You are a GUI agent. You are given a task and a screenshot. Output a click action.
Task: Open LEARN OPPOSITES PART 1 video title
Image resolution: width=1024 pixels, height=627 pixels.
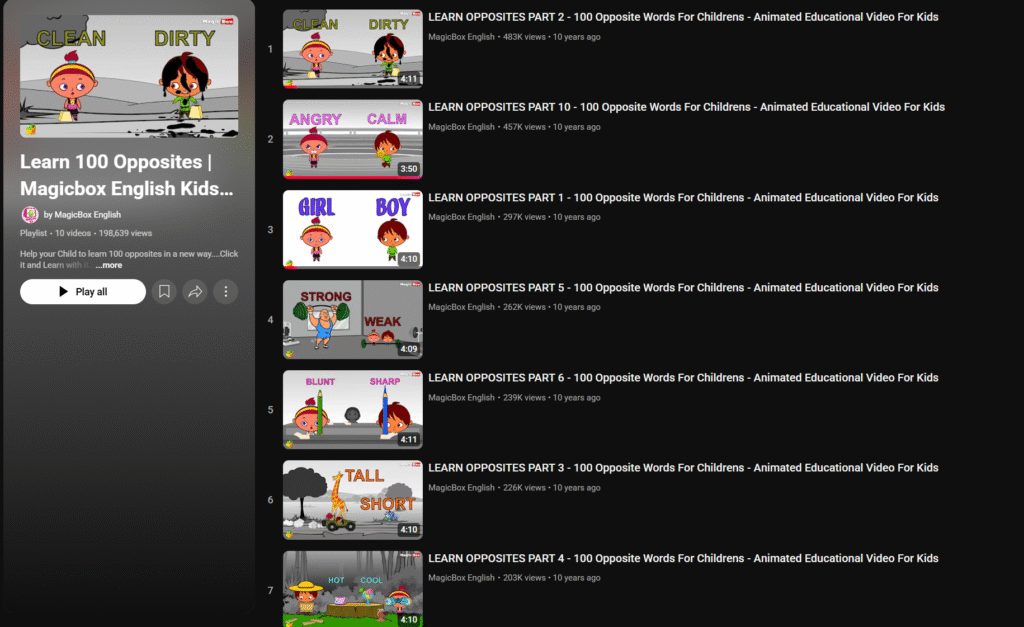pos(683,197)
